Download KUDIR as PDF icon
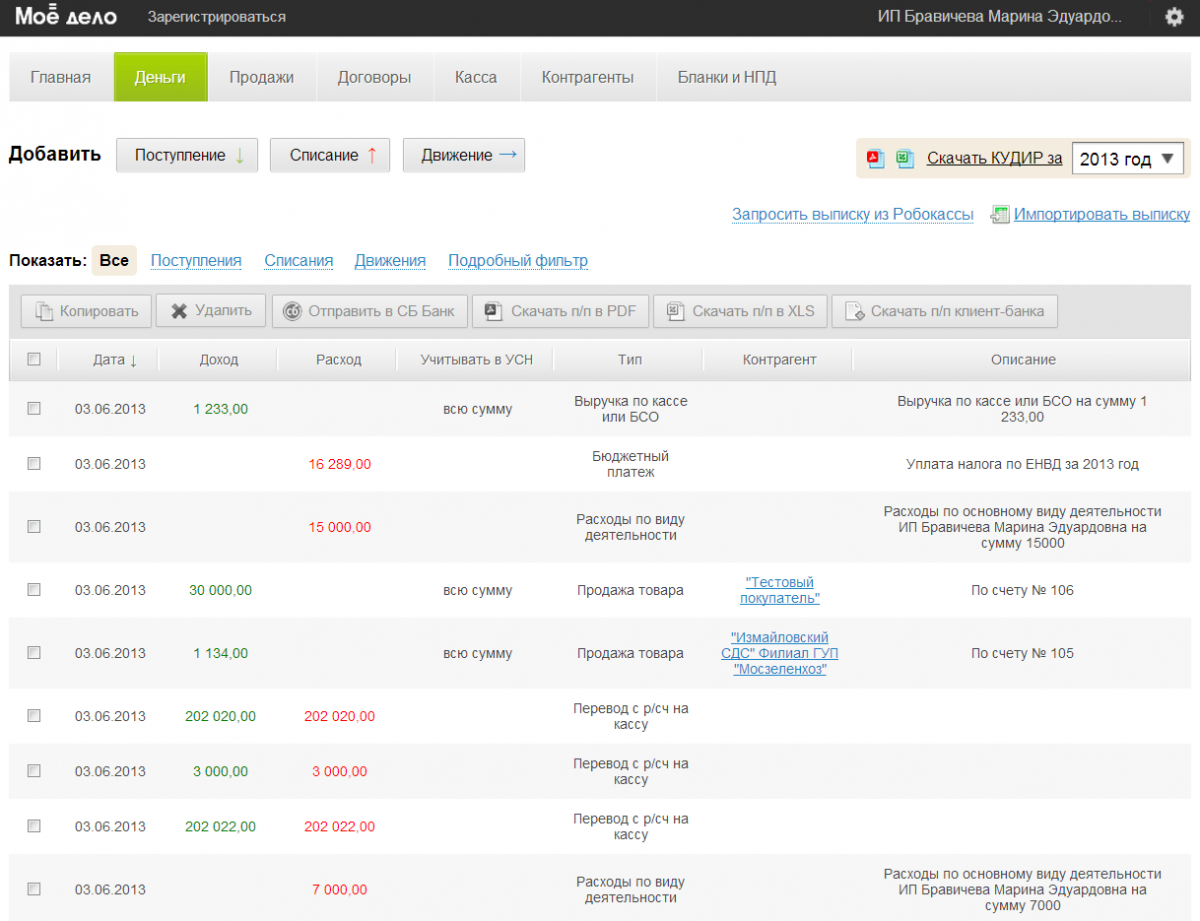This screenshot has height=921, width=1200. tap(876, 158)
